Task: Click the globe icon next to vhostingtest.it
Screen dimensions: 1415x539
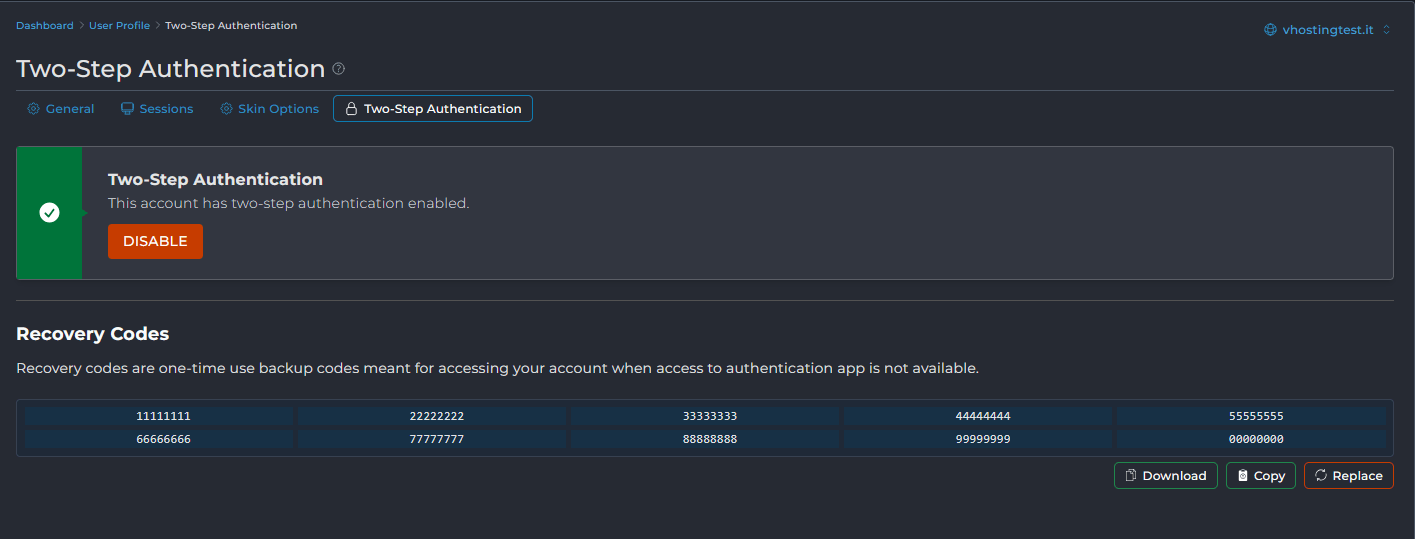Action: tap(1270, 30)
